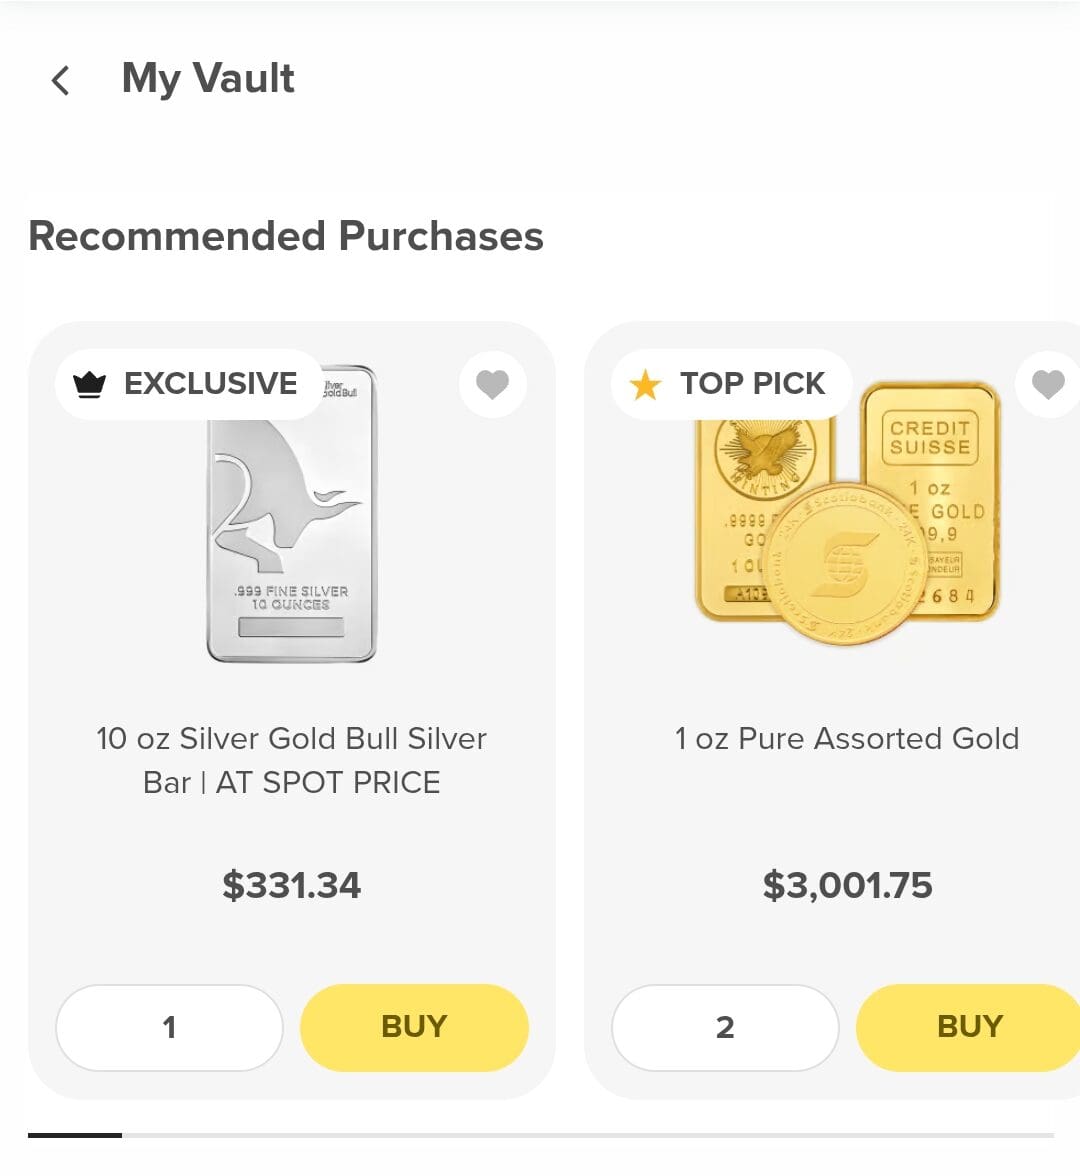Favorite the 10 oz Silver Bar
The image size is (1080, 1176).
pos(492,384)
